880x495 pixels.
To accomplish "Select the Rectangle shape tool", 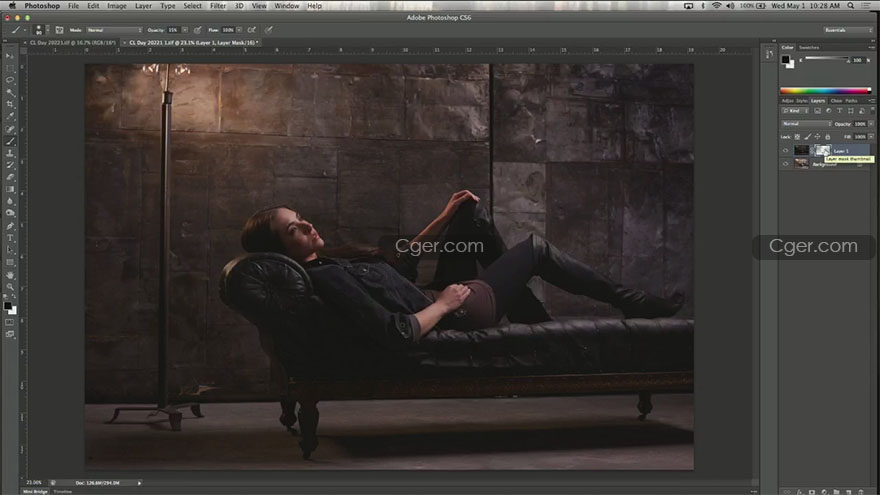I will coord(10,263).
